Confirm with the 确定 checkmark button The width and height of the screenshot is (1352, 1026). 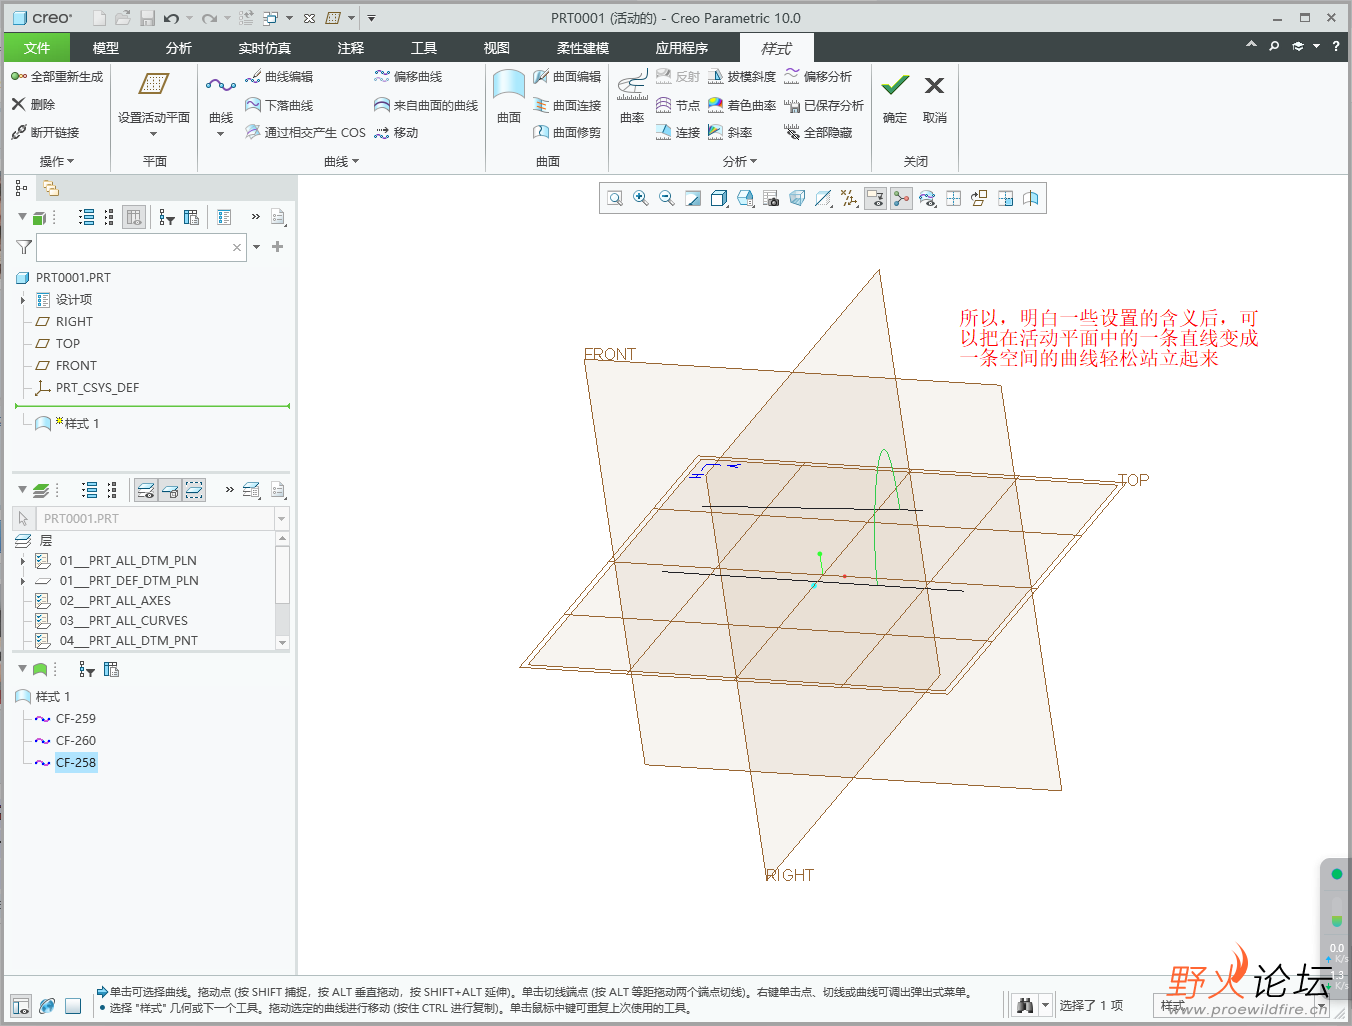tap(895, 97)
